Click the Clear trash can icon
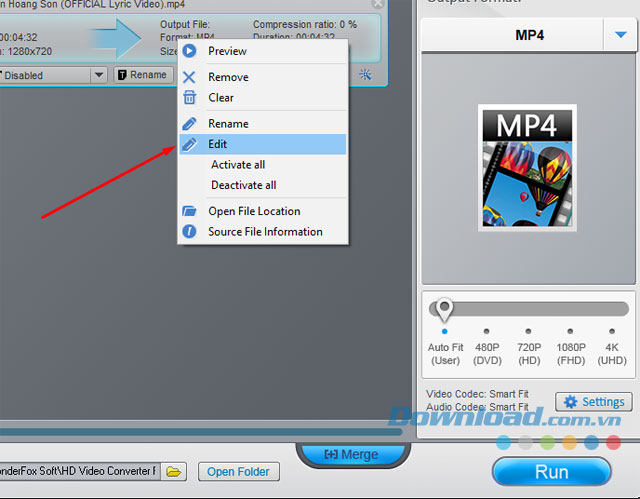The width and height of the screenshot is (640, 499). 189,98
